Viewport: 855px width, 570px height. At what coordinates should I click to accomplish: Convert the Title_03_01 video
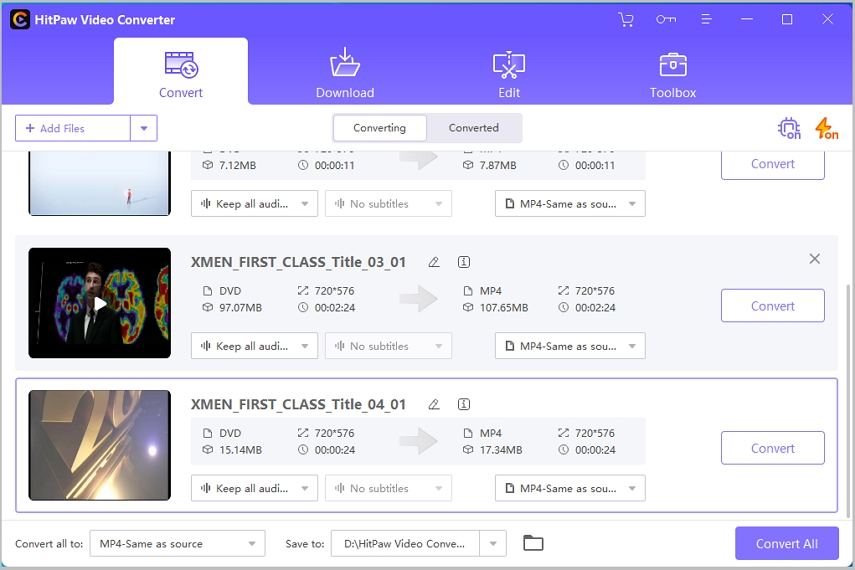coord(773,306)
